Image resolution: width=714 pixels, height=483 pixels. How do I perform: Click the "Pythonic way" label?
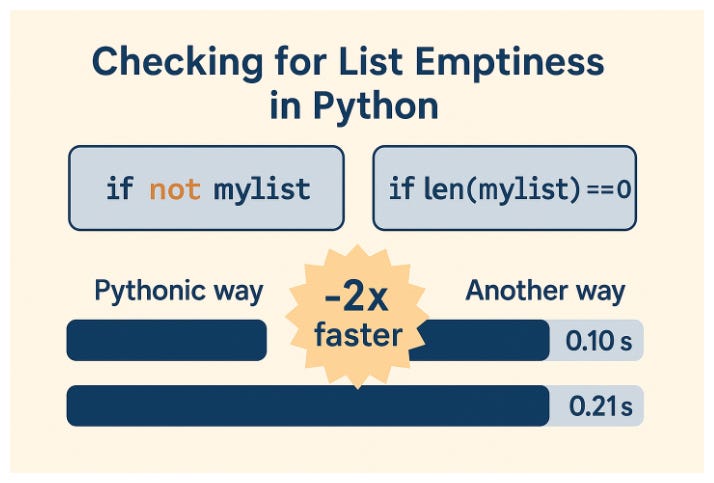tap(178, 291)
